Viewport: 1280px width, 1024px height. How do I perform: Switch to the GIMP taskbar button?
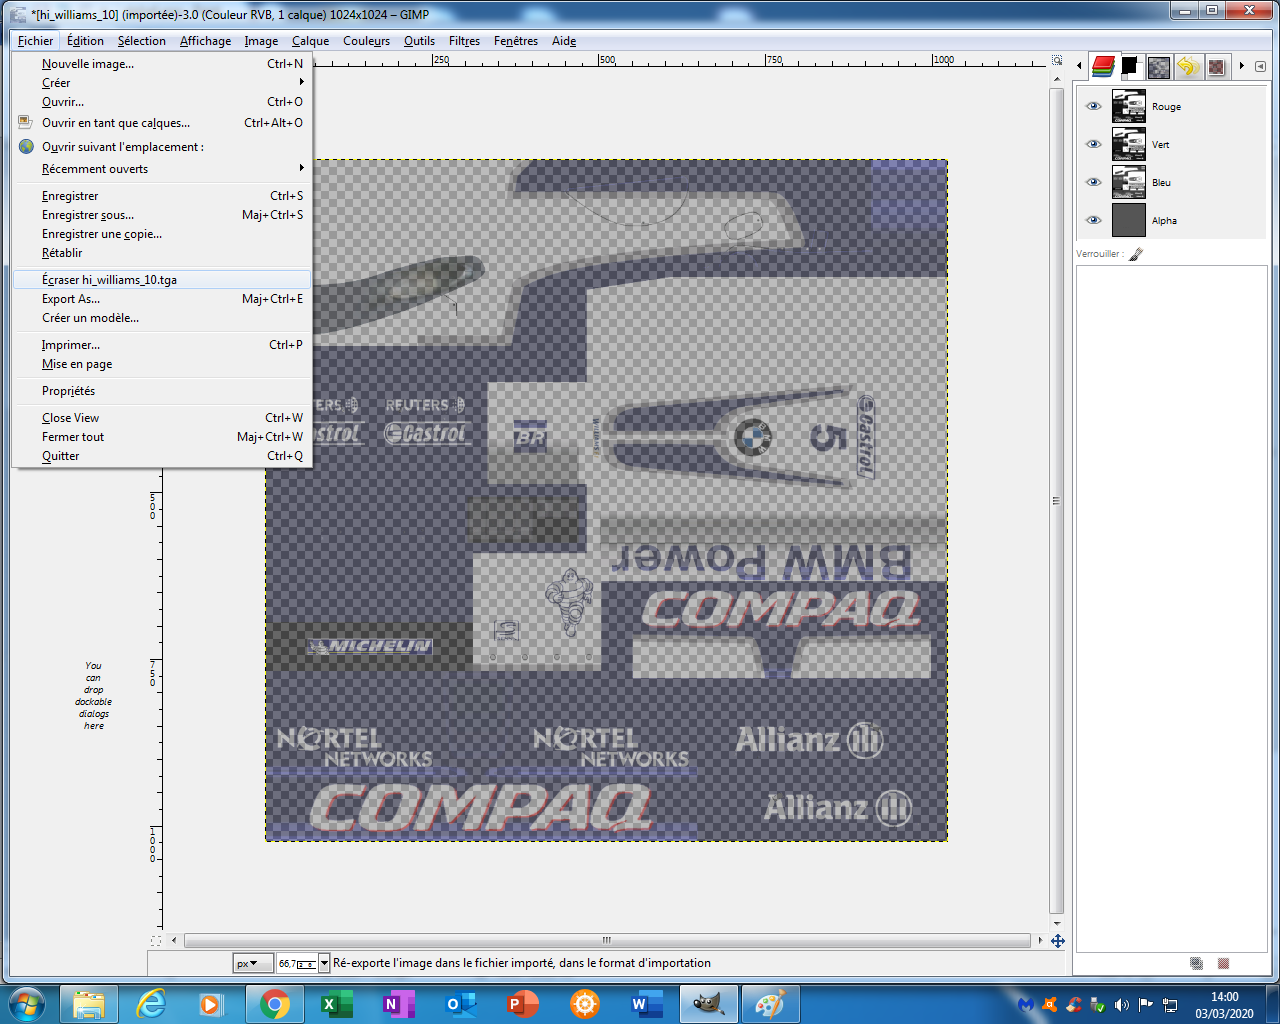click(709, 1004)
